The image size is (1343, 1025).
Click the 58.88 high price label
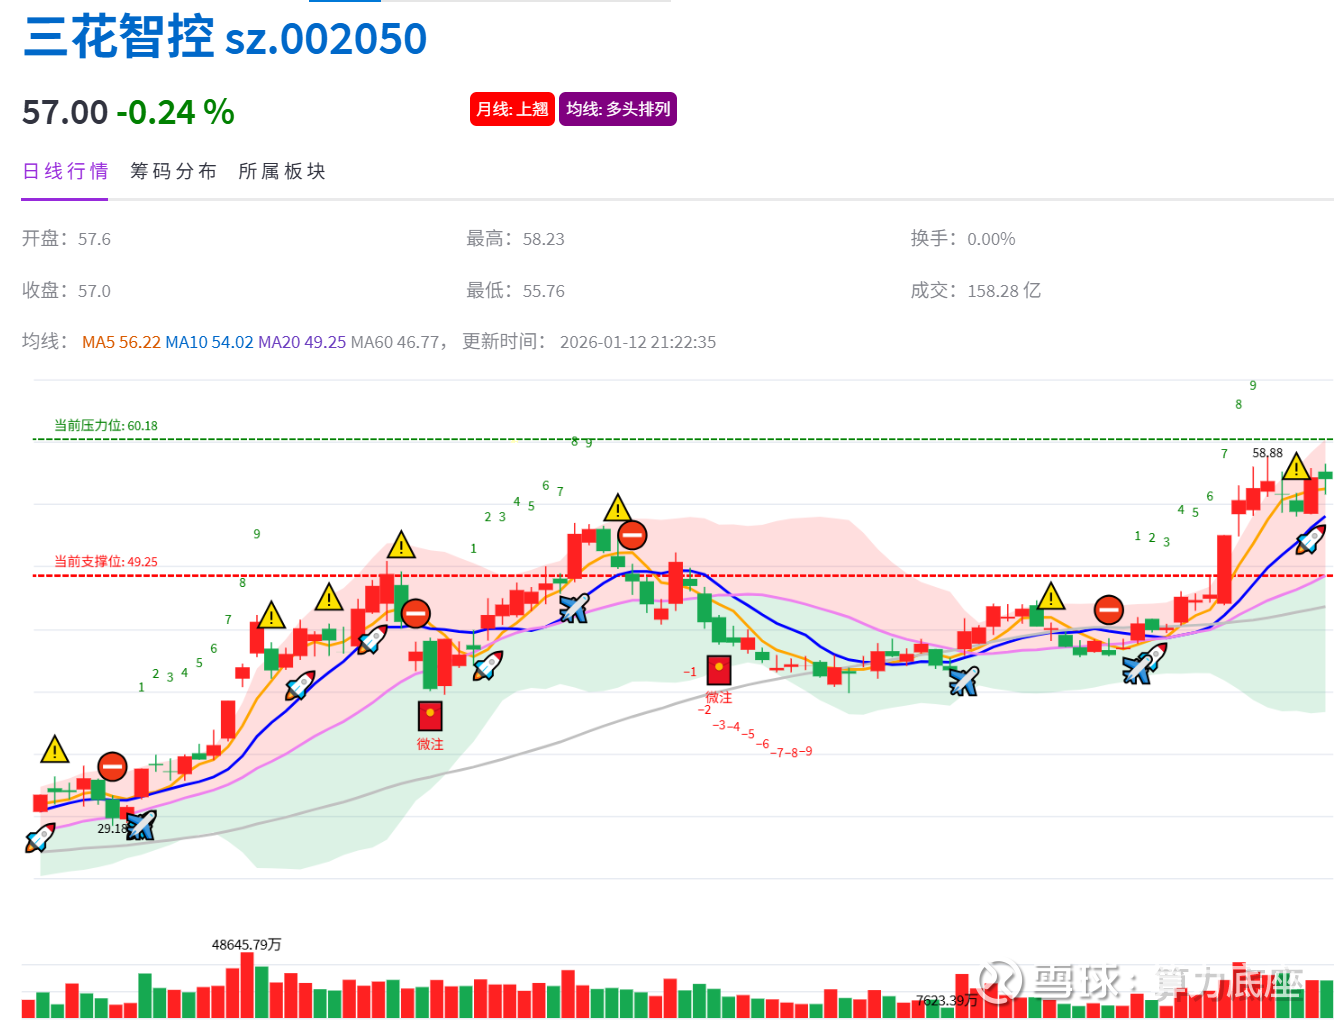1267,453
